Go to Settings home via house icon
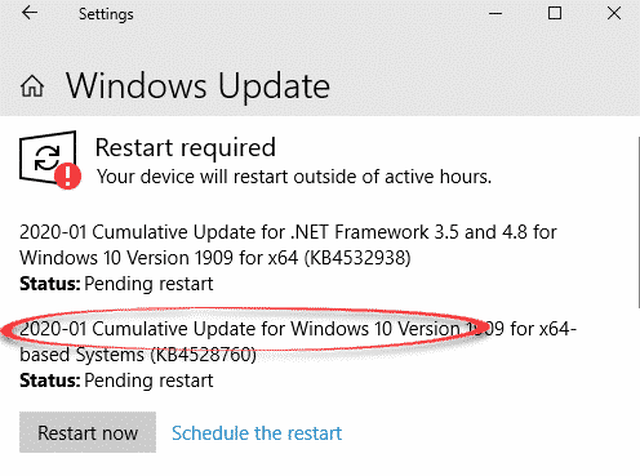The width and height of the screenshot is (640, 476). click(x=34, y=85)
